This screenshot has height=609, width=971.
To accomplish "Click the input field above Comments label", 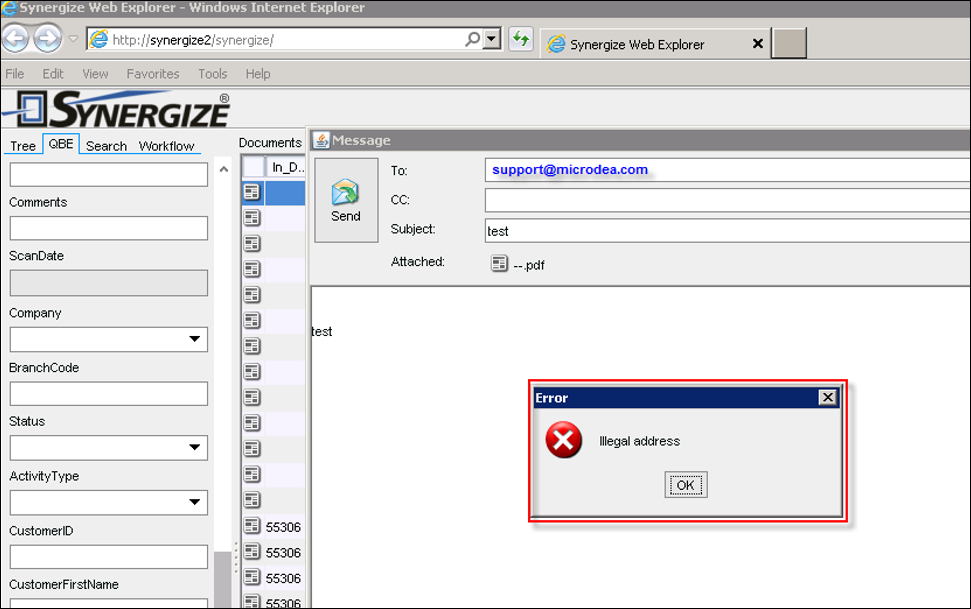I will pyautogui.click(x=108, y=175).
